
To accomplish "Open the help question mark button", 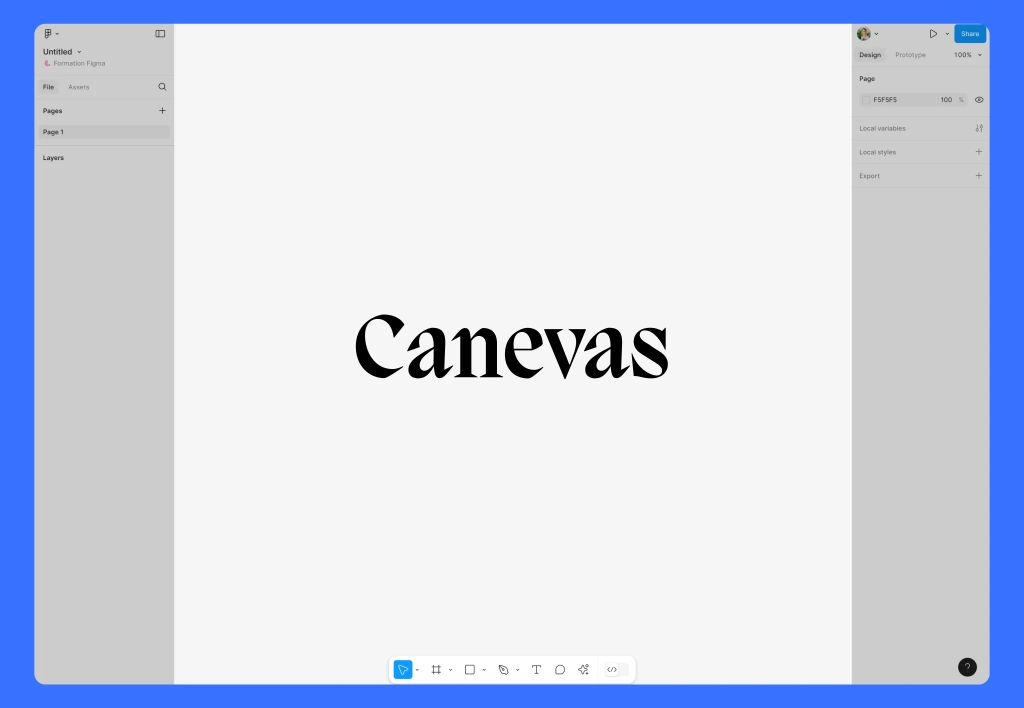I will tap(967, 667).
